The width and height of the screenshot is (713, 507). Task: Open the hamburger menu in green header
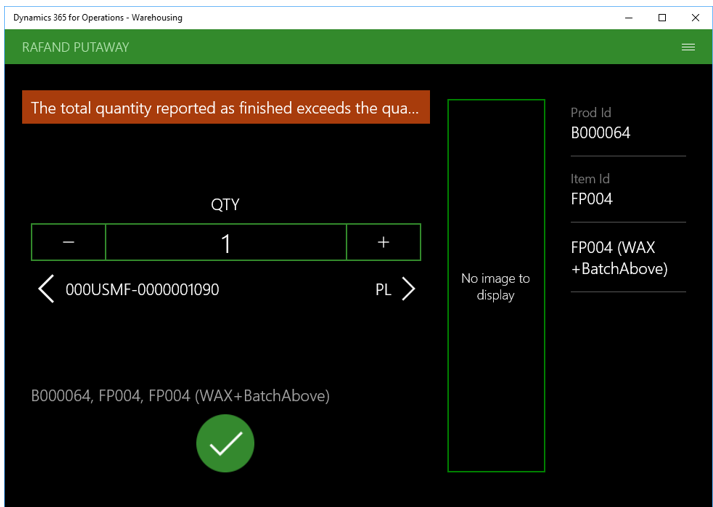pyautogui.click(x=688, y=47)
